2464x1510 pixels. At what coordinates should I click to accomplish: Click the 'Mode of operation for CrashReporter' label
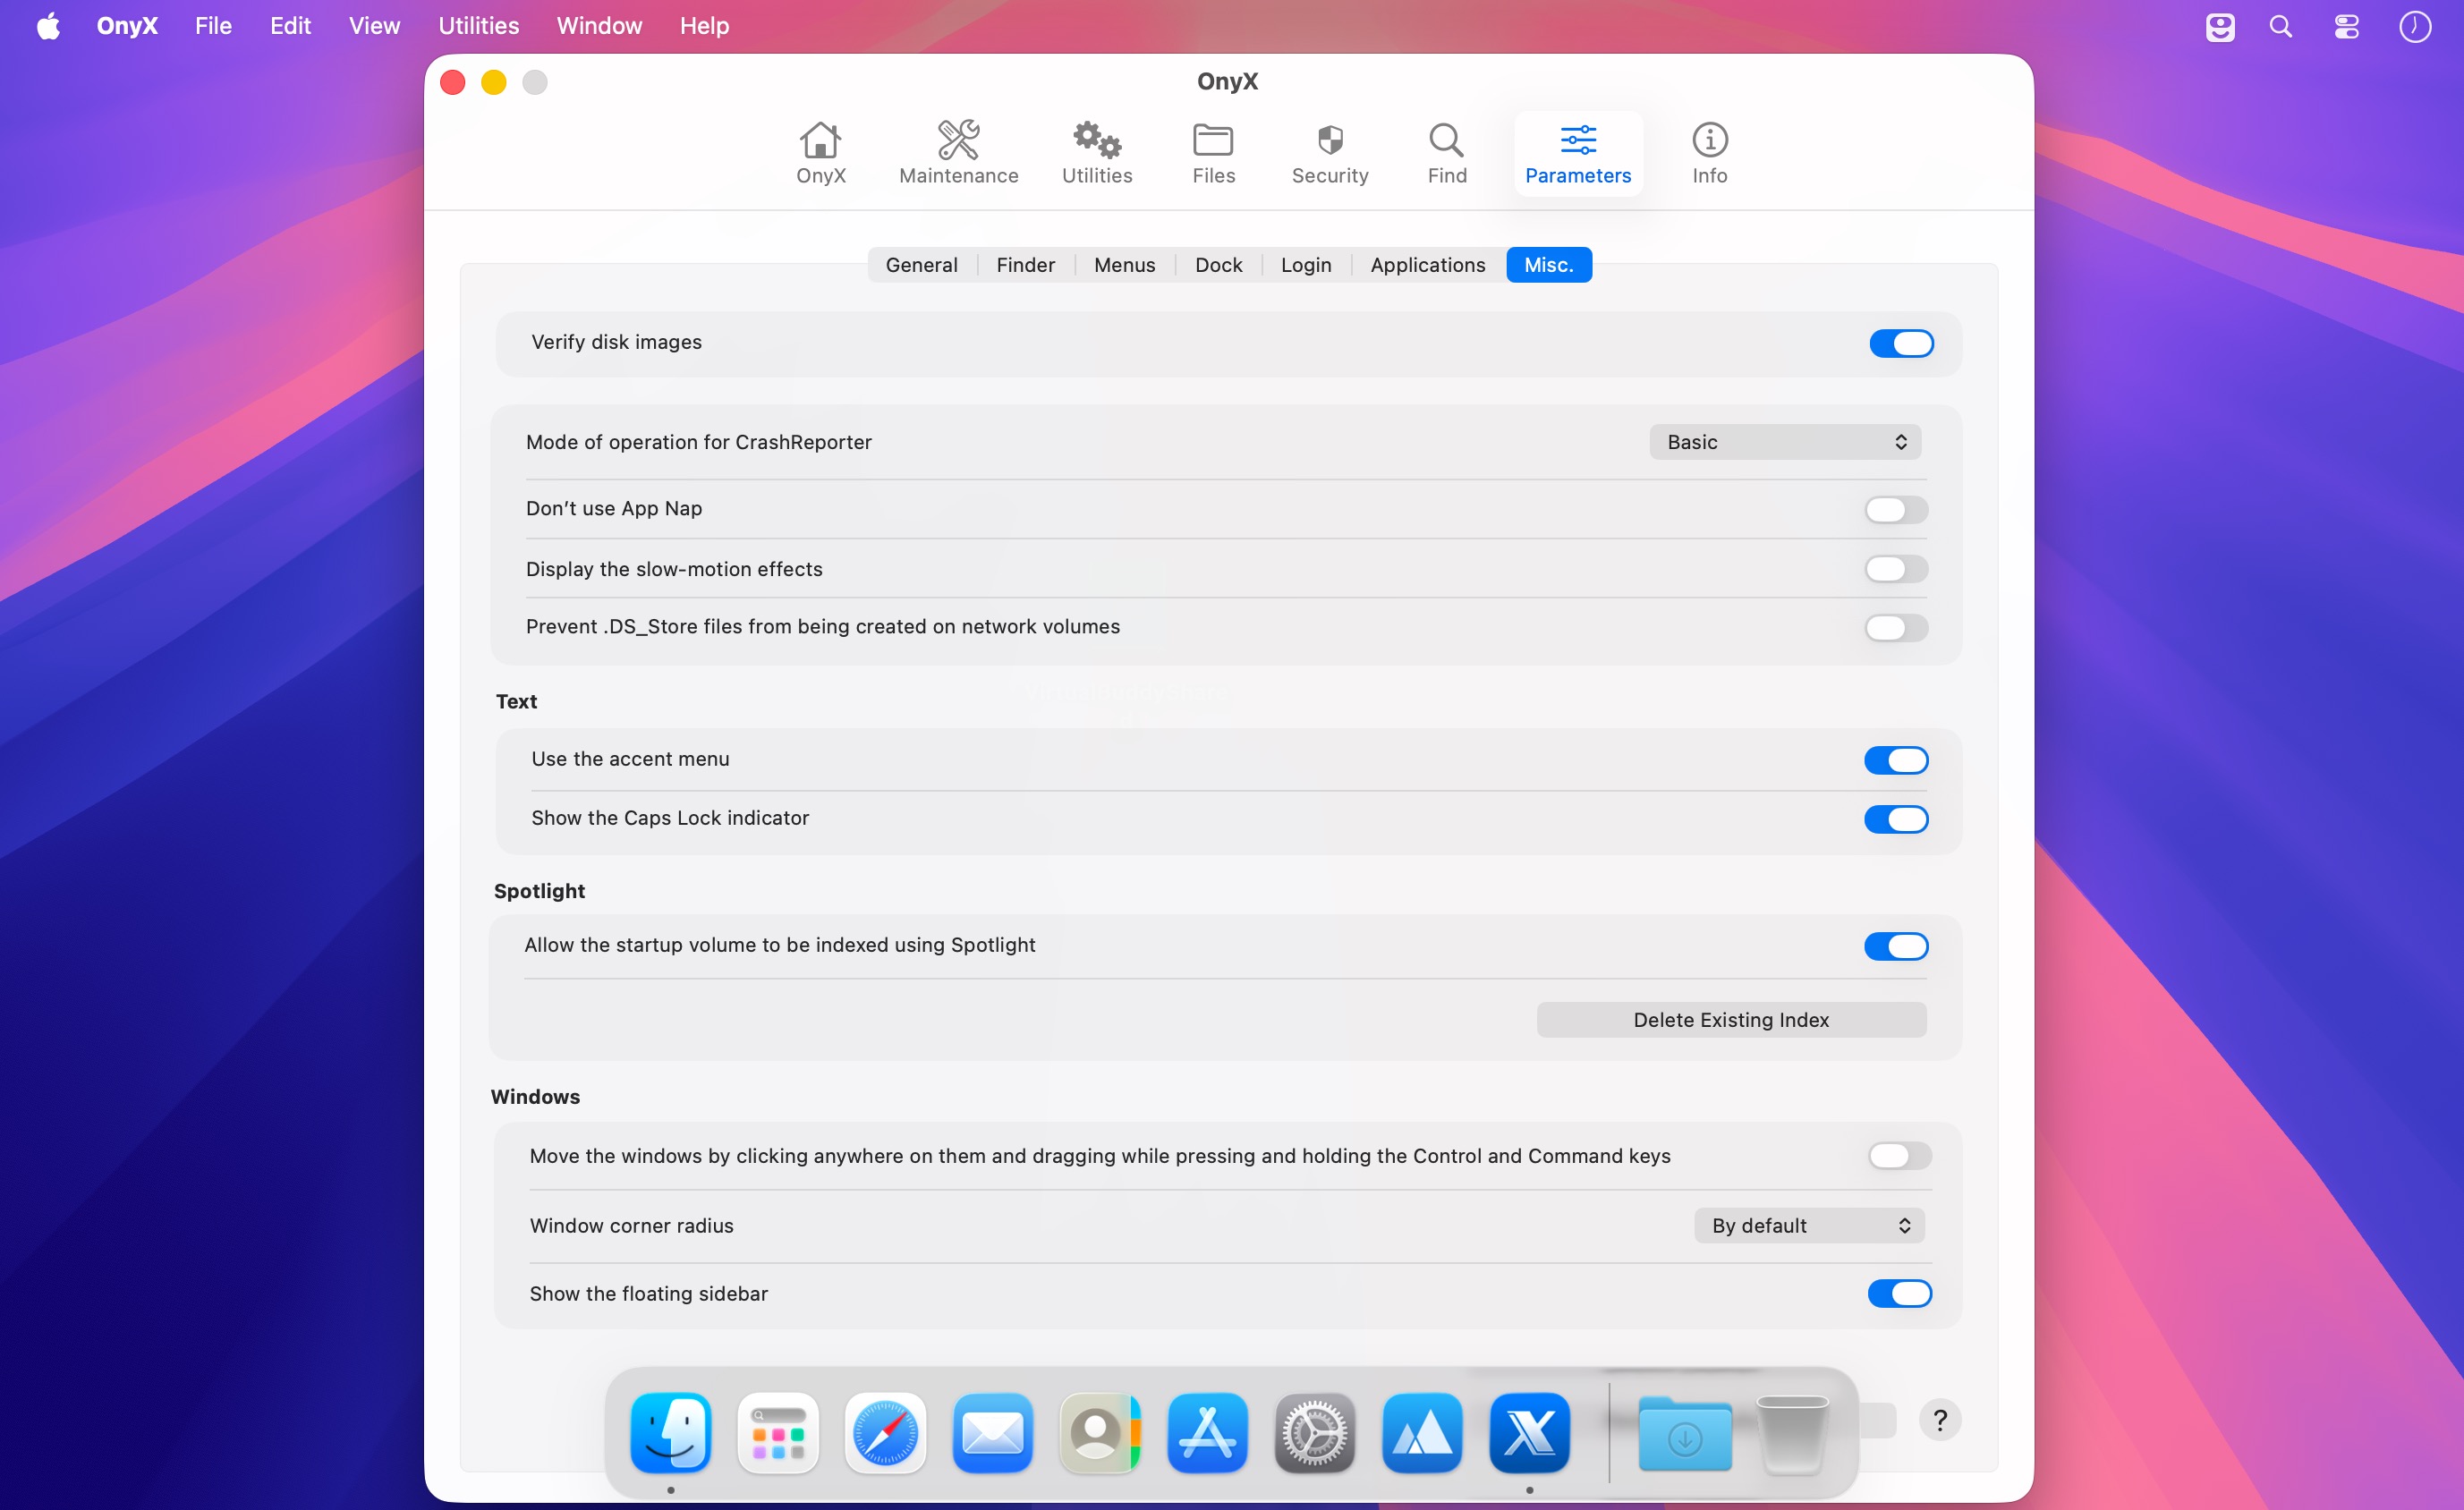(699, 442)
